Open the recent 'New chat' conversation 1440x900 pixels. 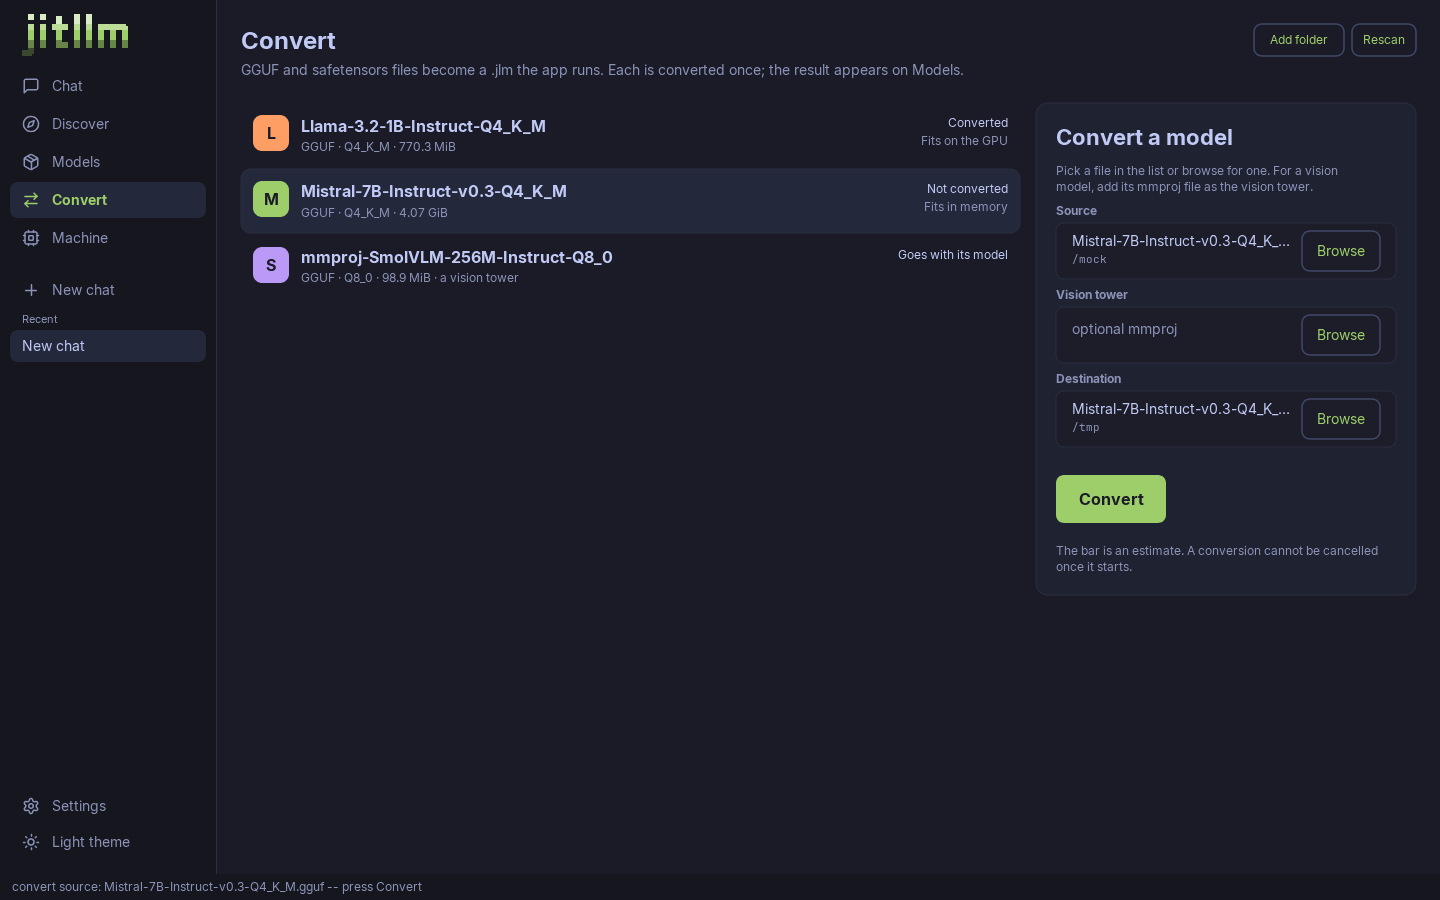click(x=108, y=346)
